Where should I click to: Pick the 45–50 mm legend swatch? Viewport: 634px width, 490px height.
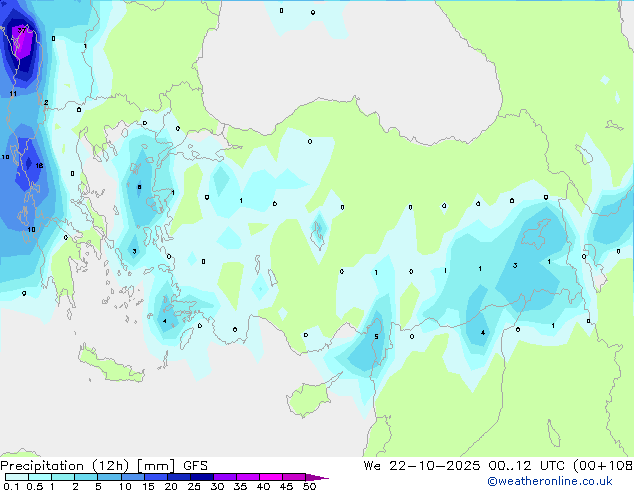click(x=294, y=477)
